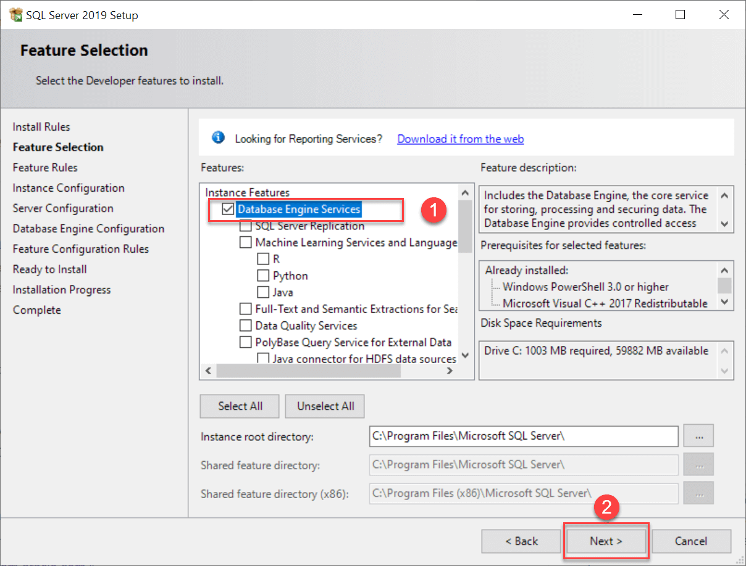Select Install Rules step in sidebar
Screen dimensions: 747x566
click(x=41, y=127)
